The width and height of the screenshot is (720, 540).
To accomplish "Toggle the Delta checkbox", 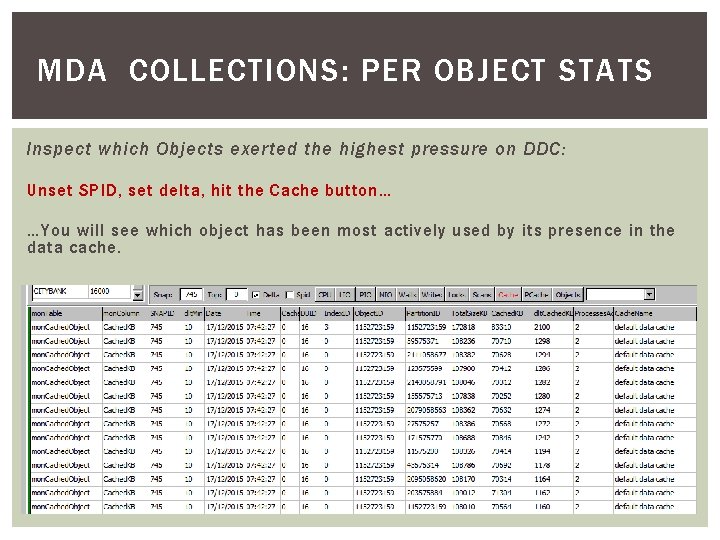I will point(256,295).
